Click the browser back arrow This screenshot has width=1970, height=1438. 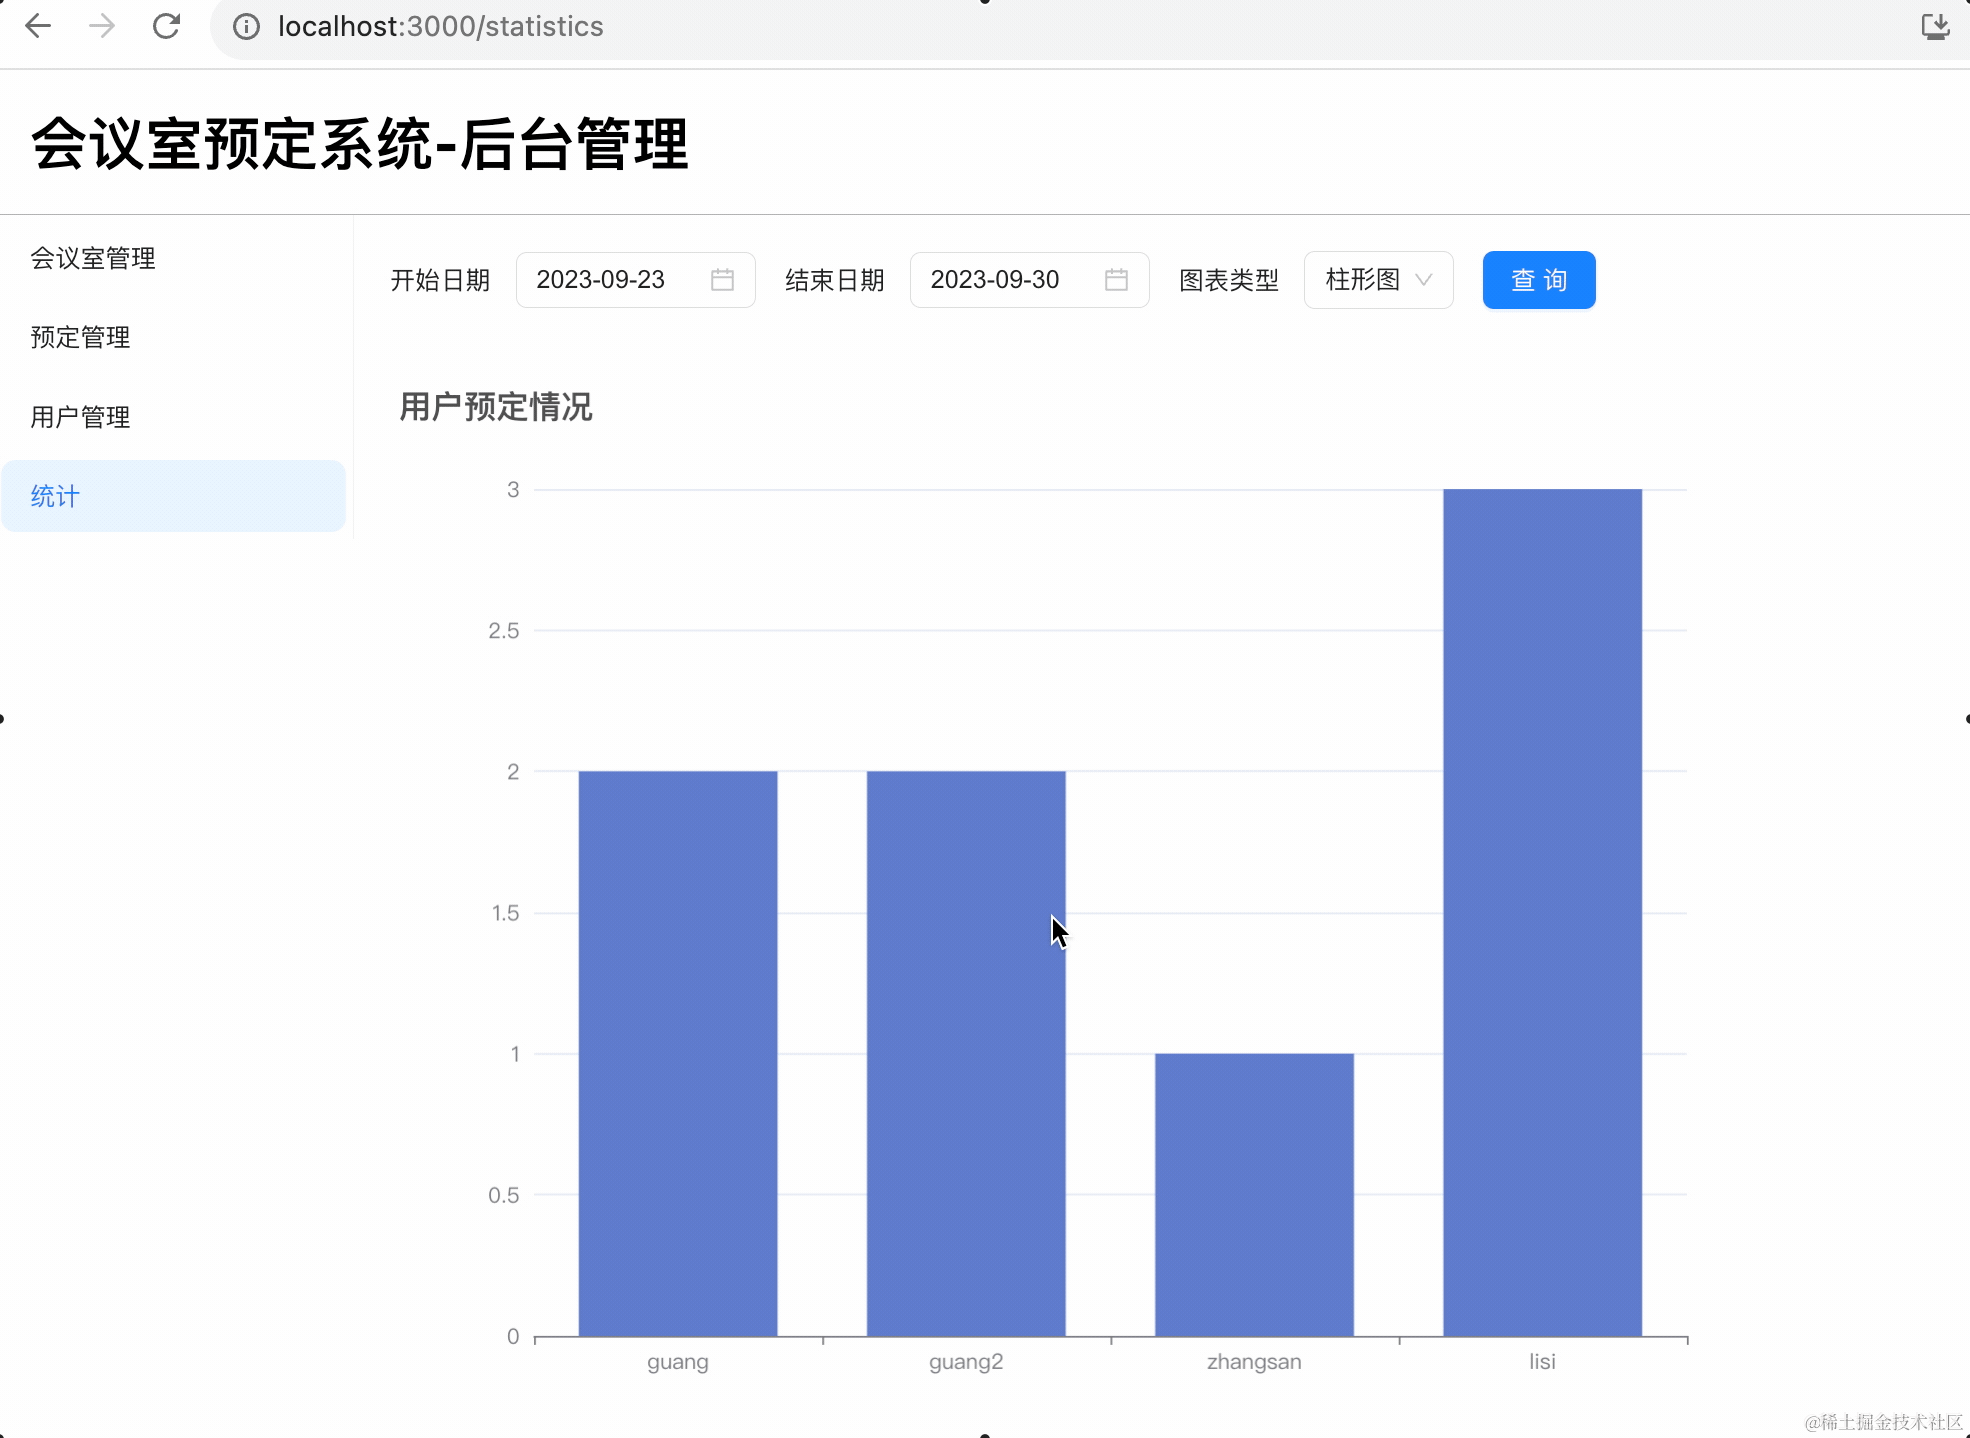(x=38, y=26)
